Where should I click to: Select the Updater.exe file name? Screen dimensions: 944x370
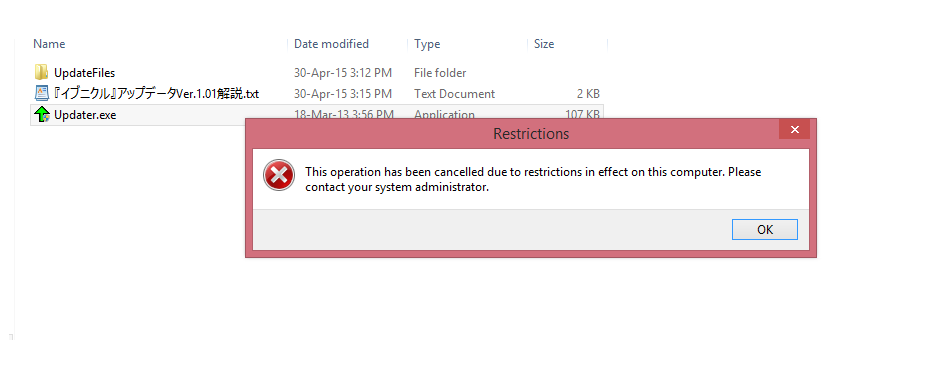pos(85,115)
